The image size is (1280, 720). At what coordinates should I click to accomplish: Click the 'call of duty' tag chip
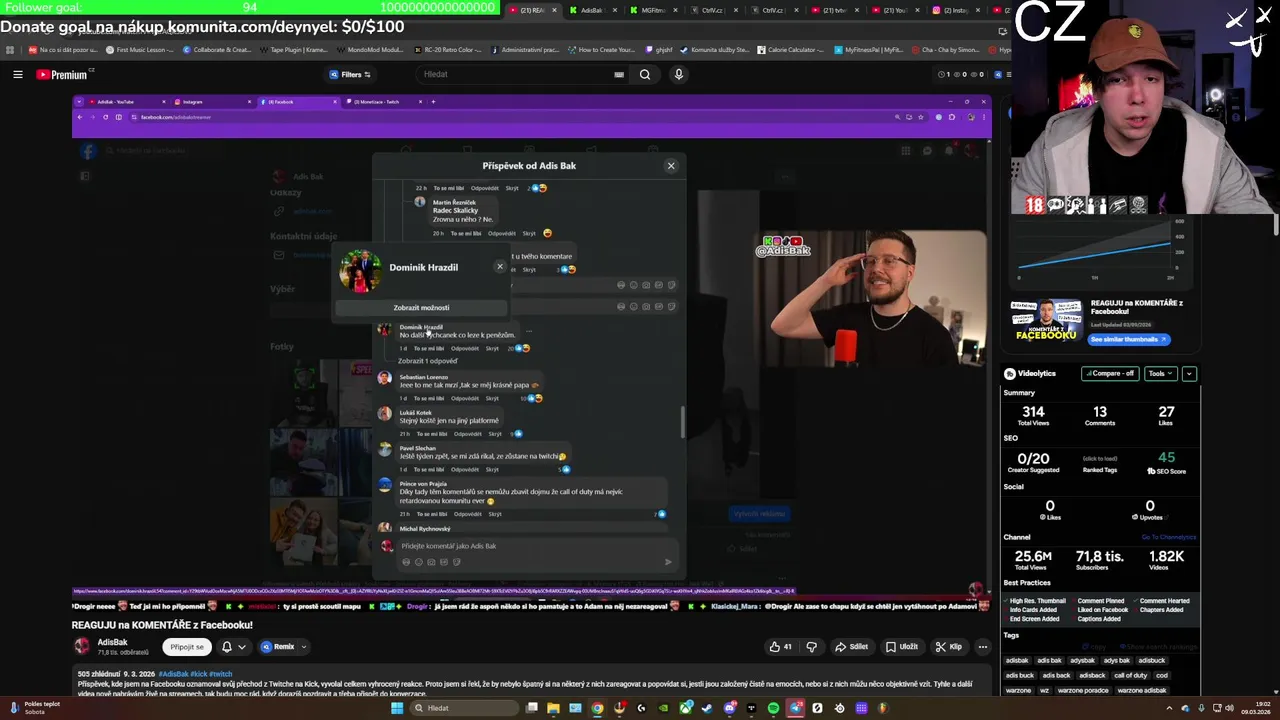pos(1130,676)
